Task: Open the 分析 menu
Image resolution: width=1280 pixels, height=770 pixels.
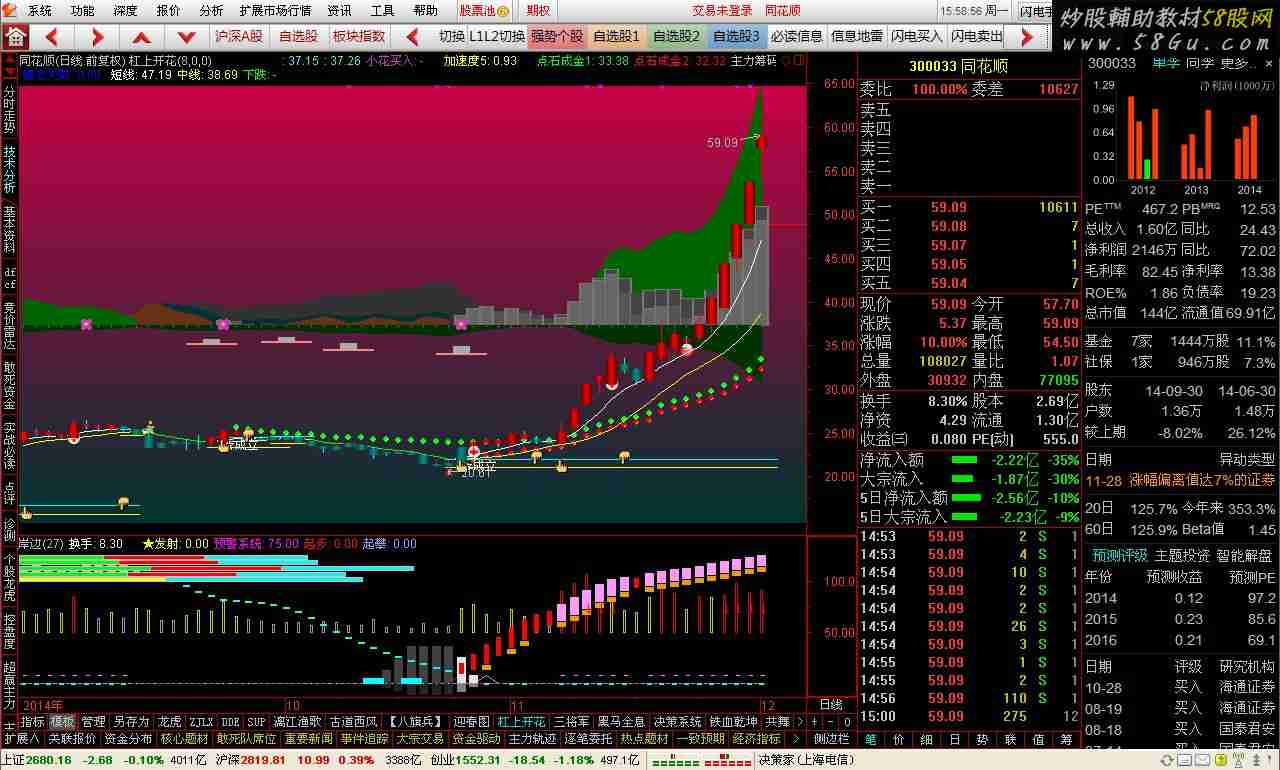Action: pyautogui.click(x=211, y=11)
